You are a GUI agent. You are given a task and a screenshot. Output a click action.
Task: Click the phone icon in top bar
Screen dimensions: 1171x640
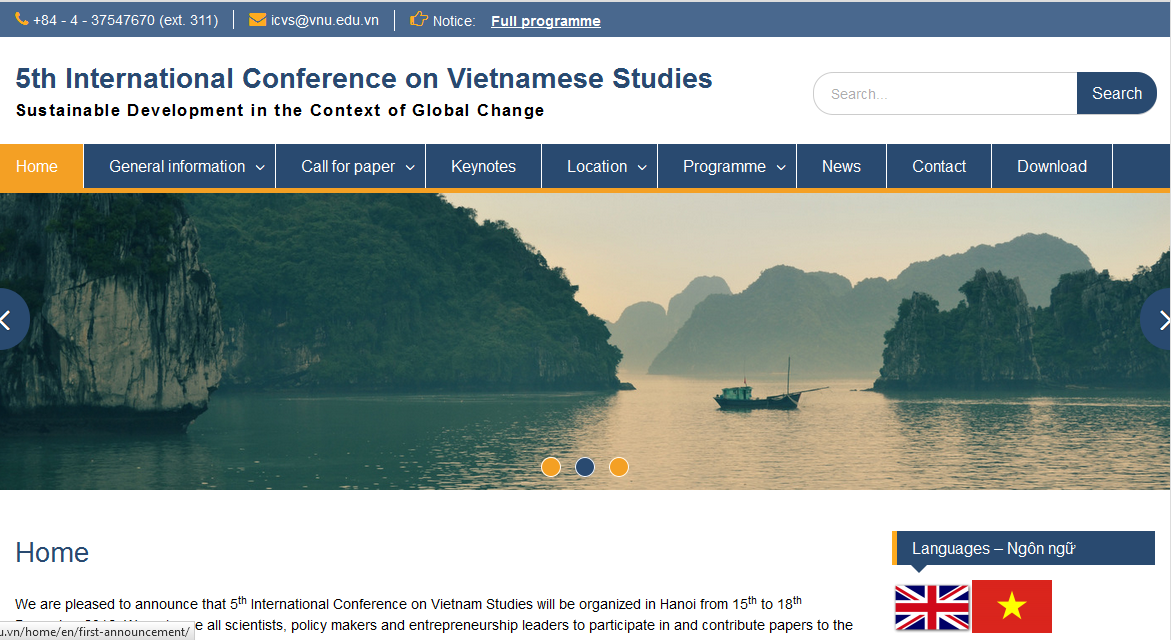pyautogui.click(x=22, y=19)
